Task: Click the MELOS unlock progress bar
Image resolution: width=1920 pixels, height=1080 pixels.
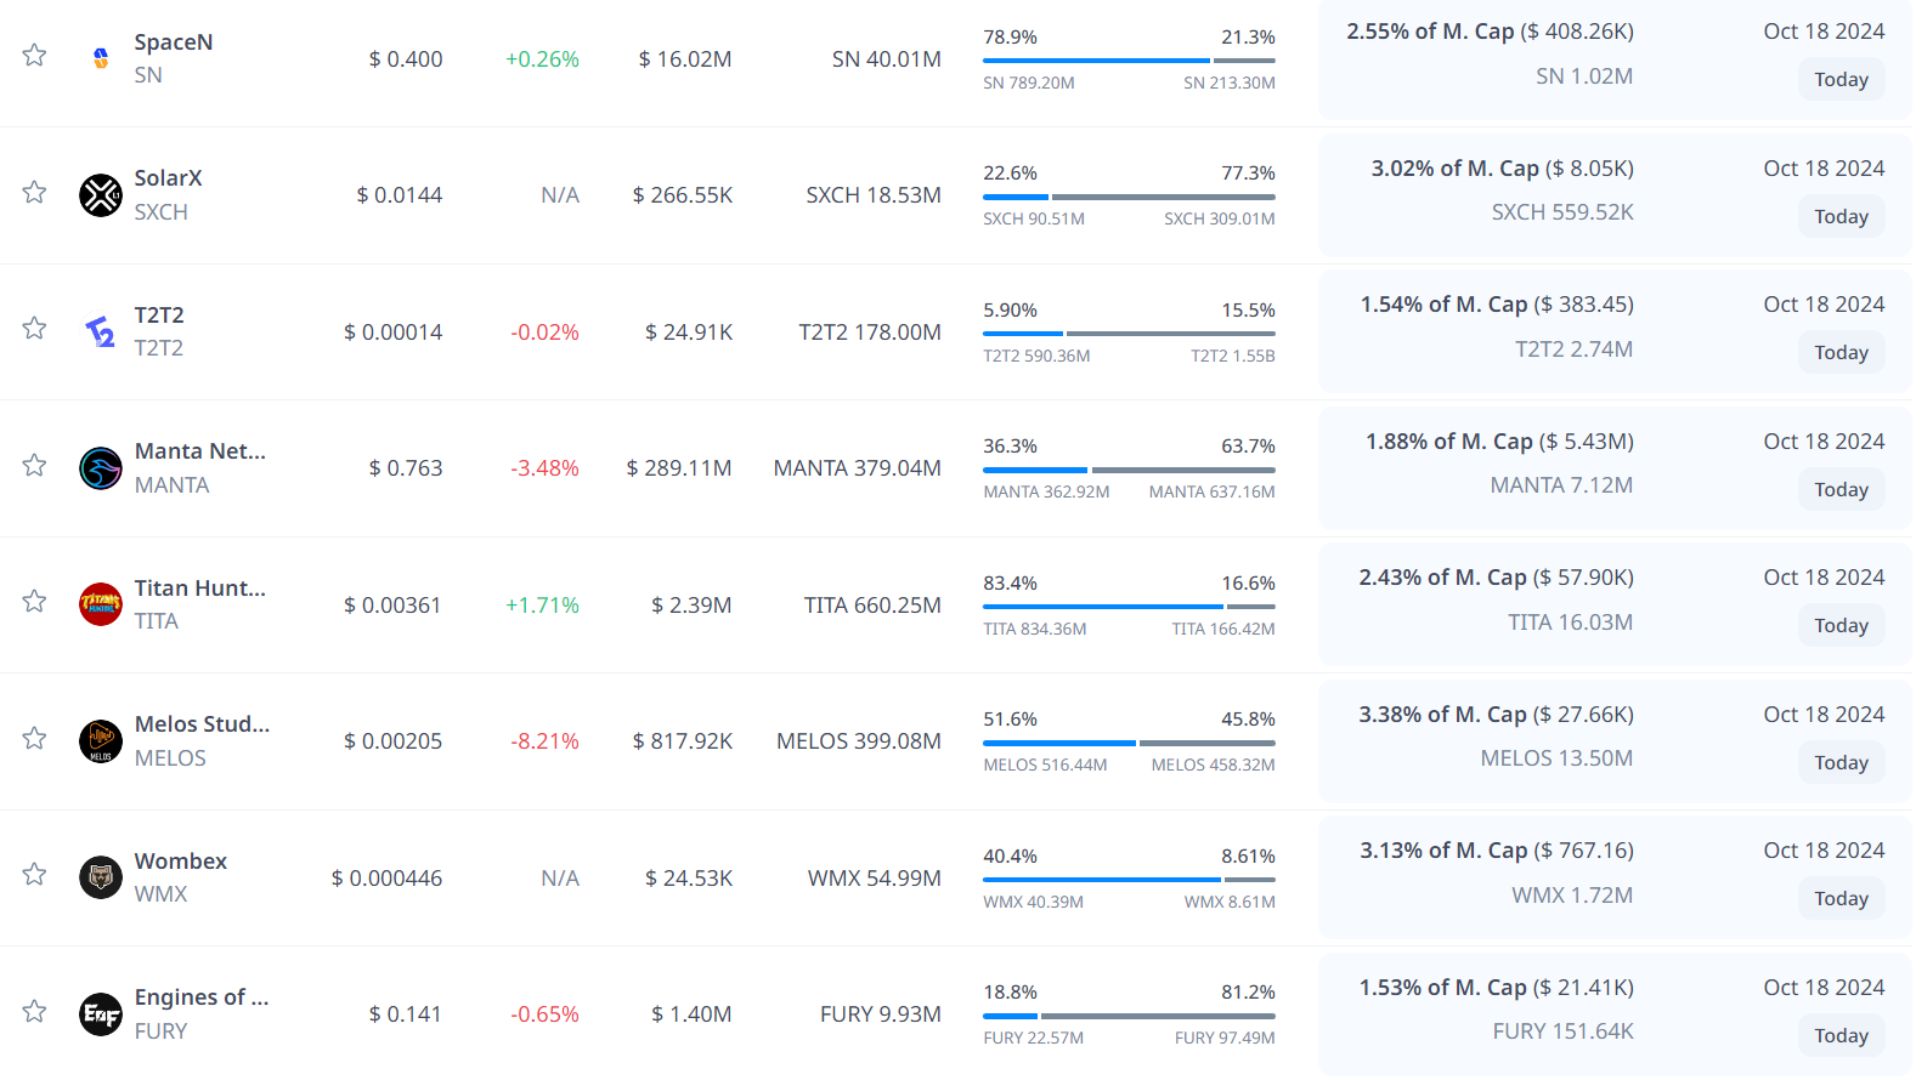Action: tap(1128, 743)
